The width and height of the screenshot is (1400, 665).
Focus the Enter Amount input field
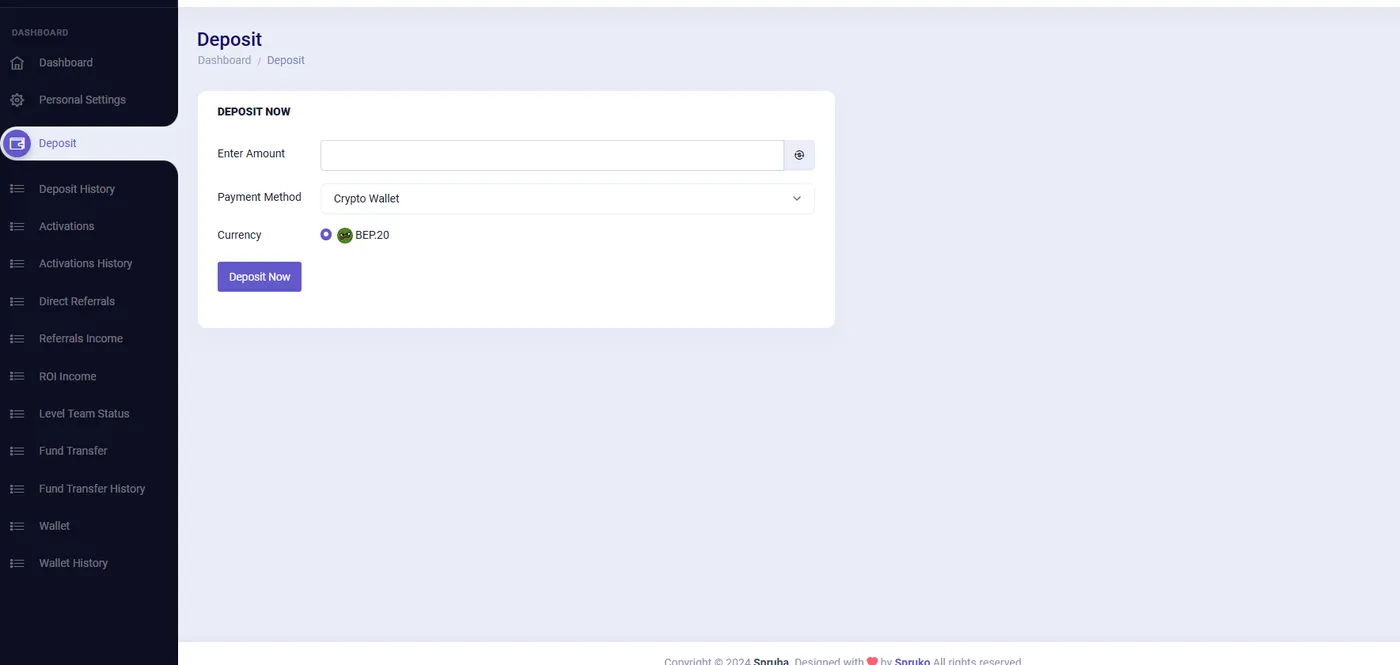click(x=552, y=155)
